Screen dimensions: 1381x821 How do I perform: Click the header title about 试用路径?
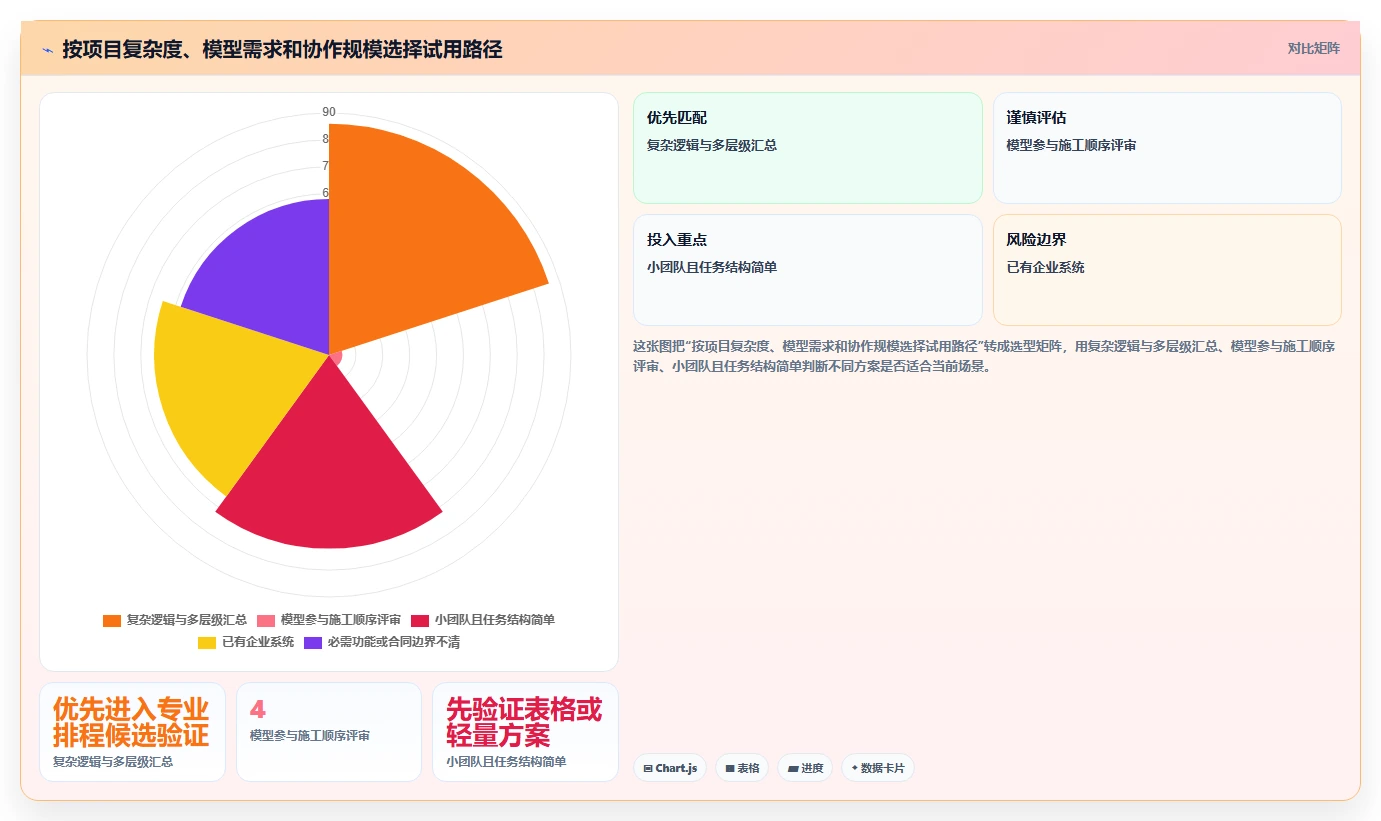pos(282,49)
